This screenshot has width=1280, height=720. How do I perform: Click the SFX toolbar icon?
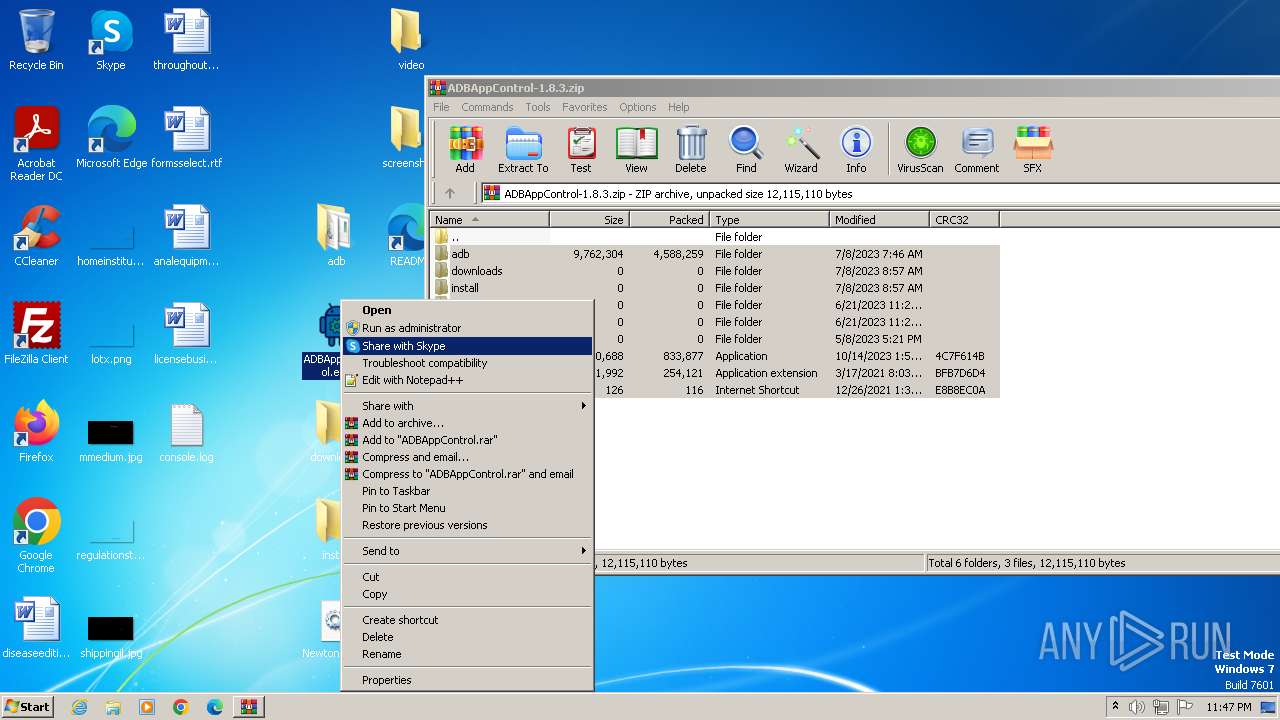coord(1032,150)
